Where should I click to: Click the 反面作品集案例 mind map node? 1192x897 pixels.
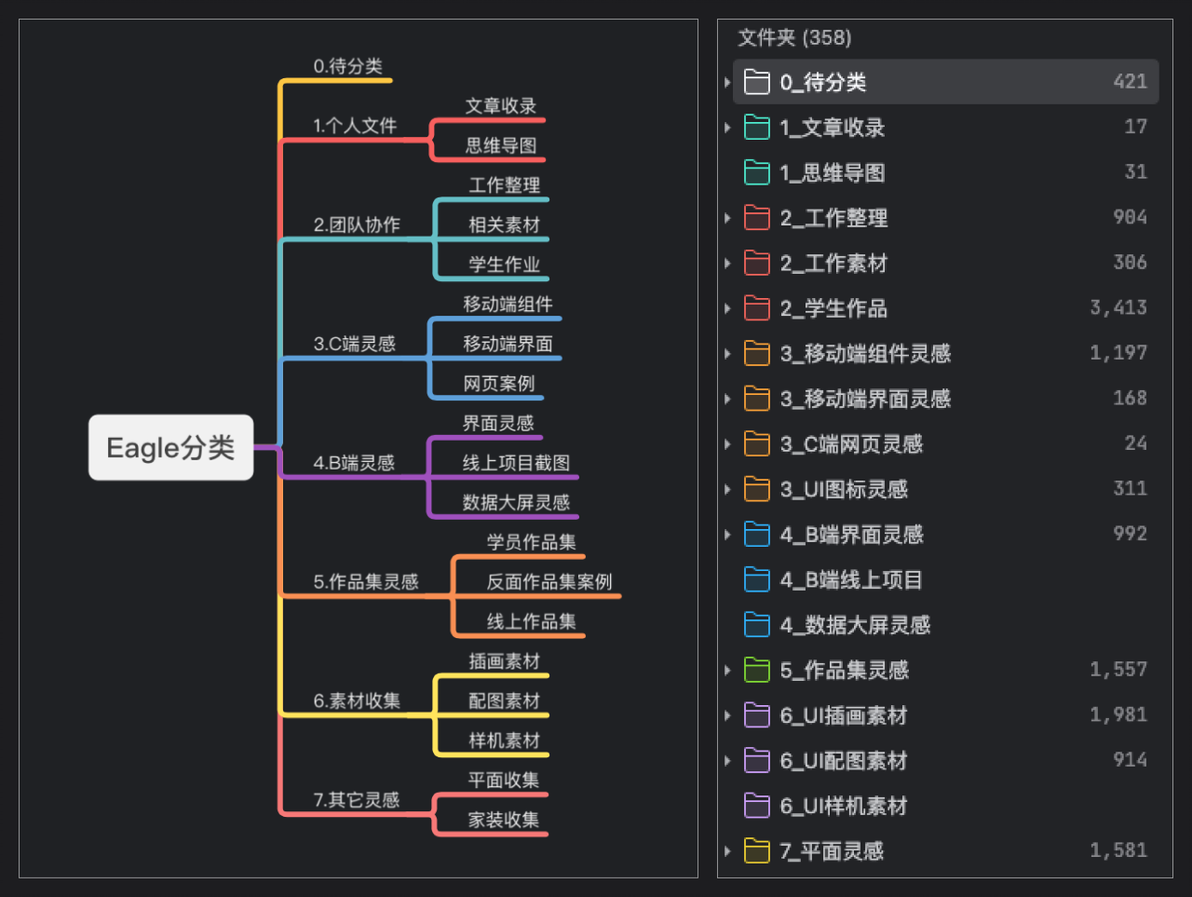(549, 582)
